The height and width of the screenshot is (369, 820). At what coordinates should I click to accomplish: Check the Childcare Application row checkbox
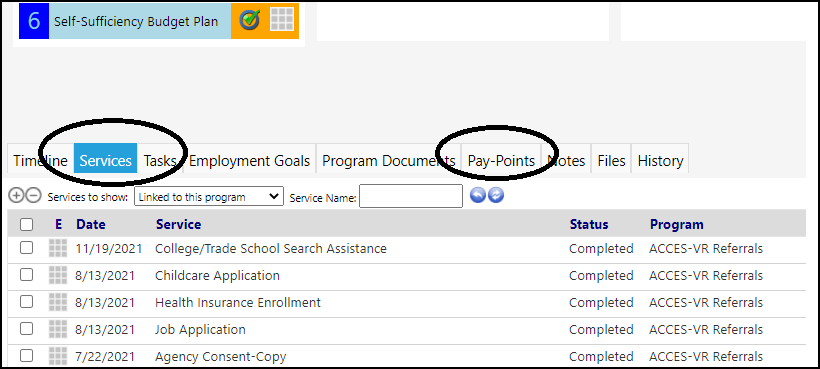(26, 274)
